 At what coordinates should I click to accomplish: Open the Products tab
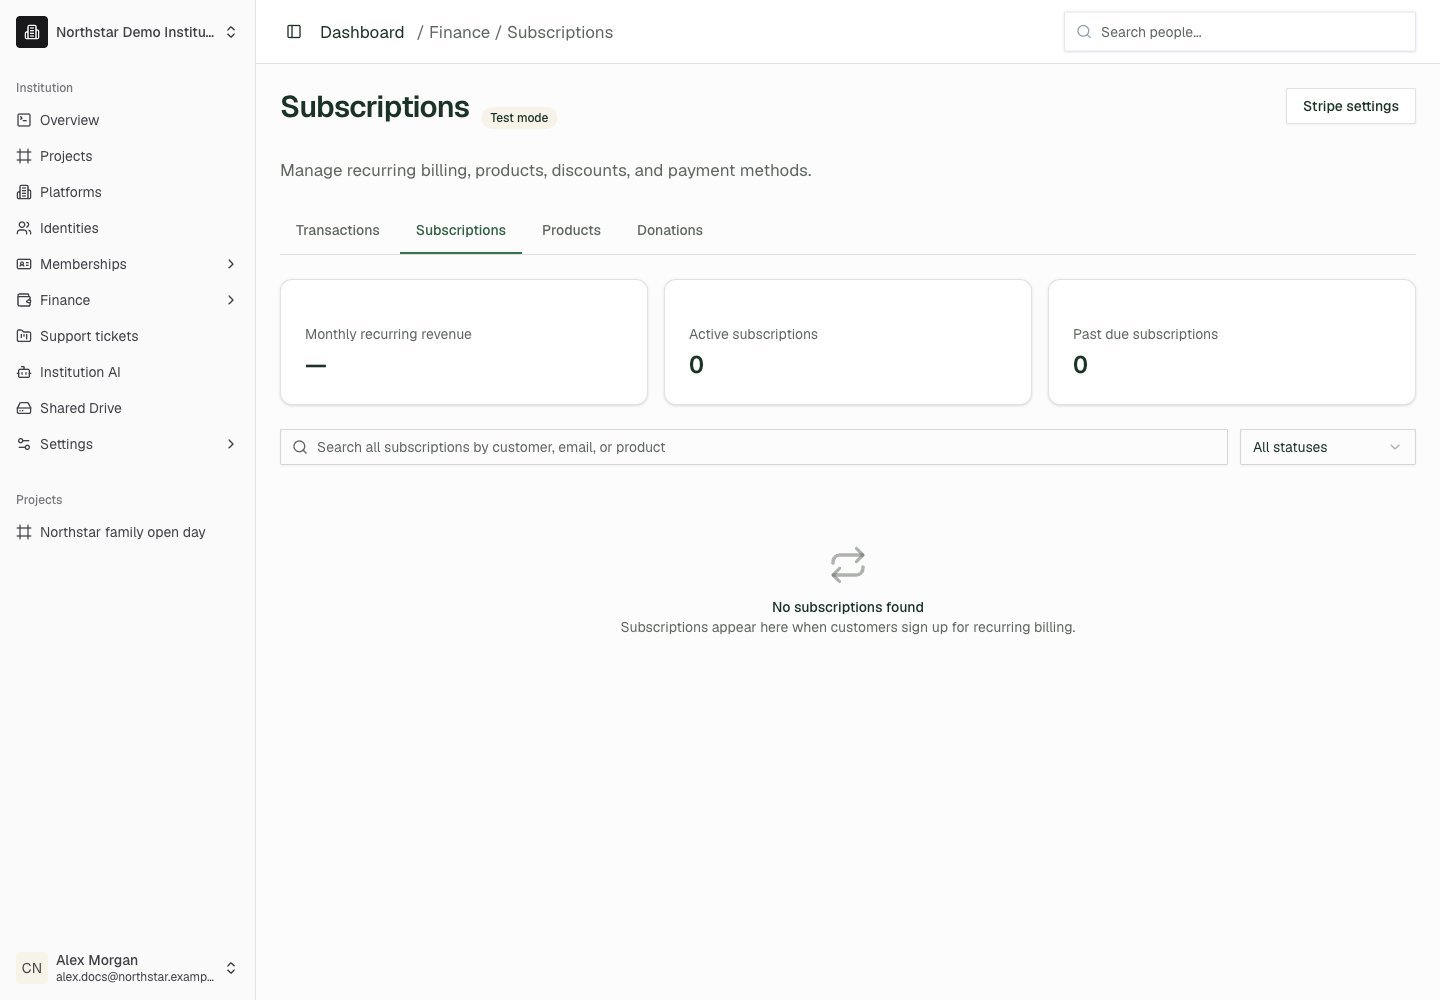click(571, 230)
